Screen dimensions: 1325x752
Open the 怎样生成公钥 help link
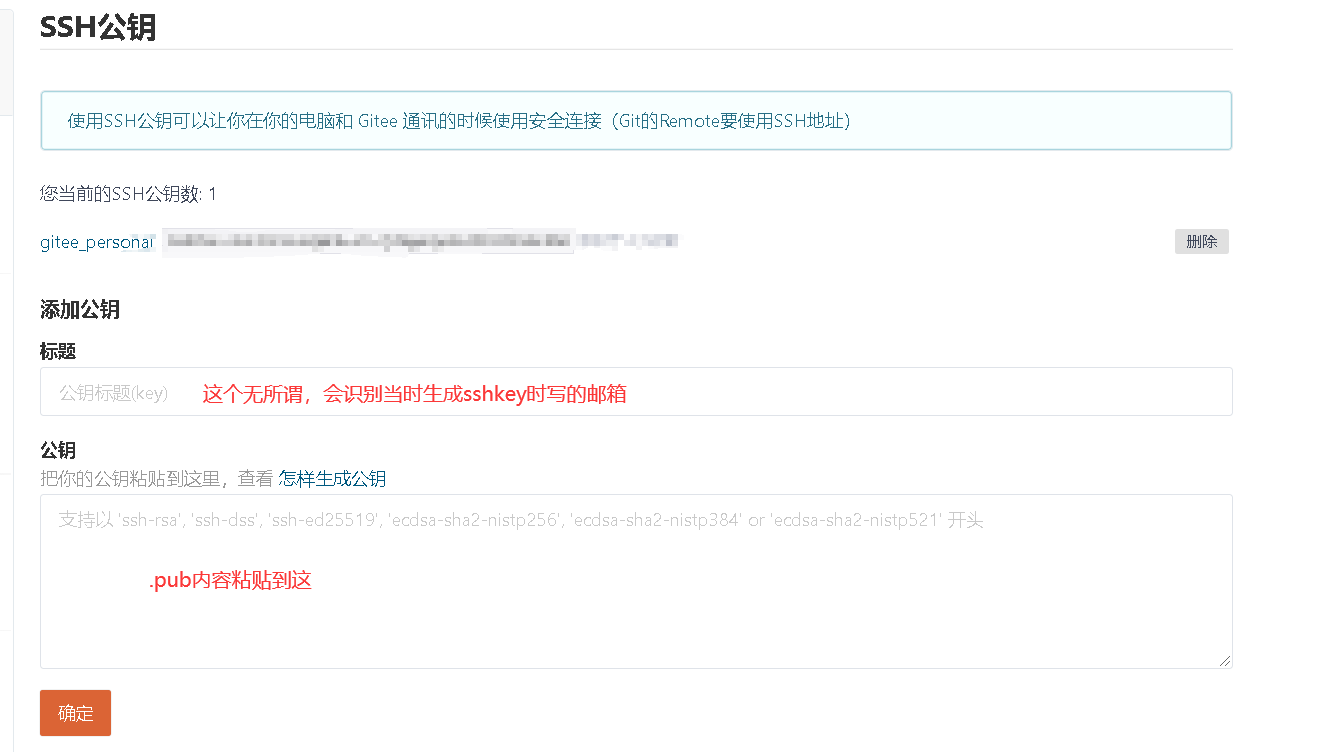click(332, 479)
